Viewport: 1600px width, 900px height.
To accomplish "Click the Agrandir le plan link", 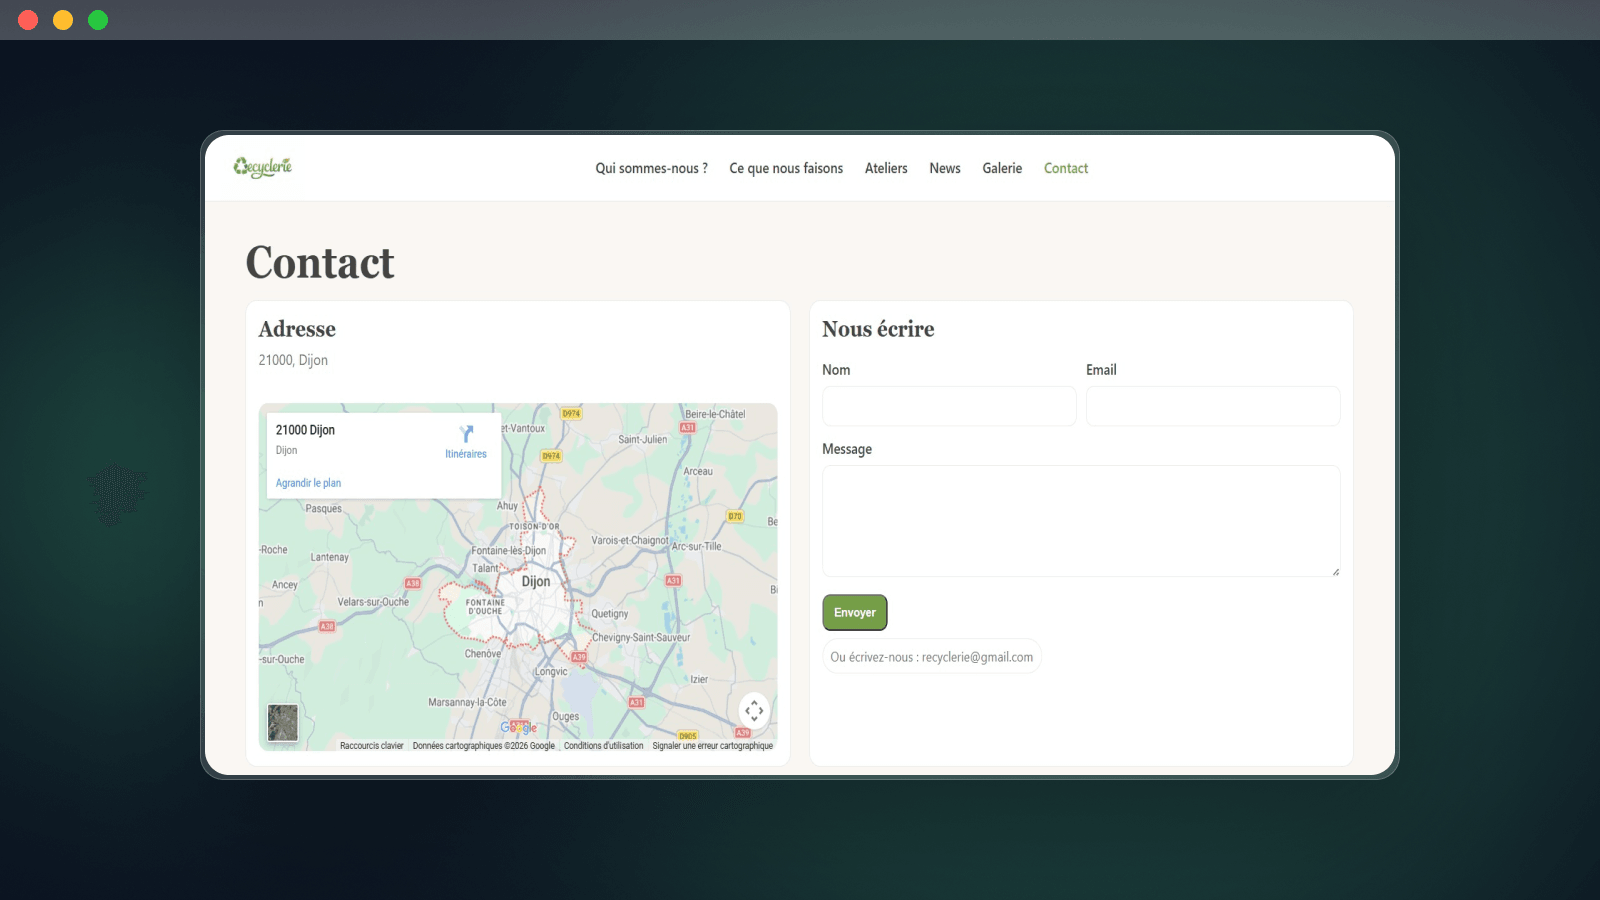I will point(308,483).
